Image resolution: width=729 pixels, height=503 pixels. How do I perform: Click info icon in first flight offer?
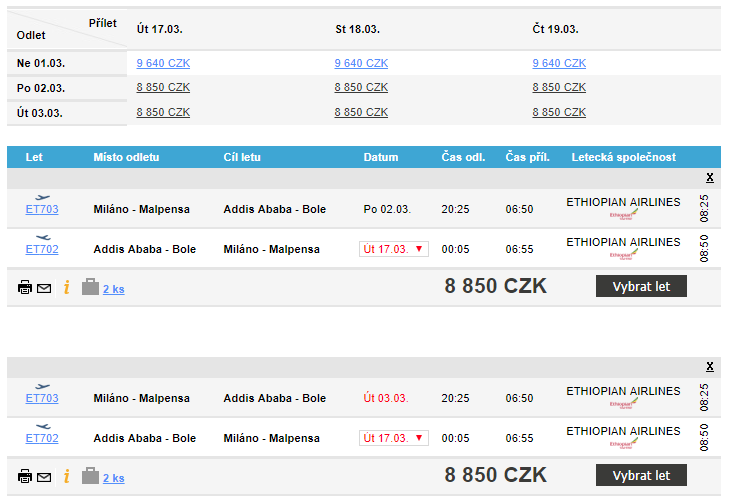click(x=67, y=288)
